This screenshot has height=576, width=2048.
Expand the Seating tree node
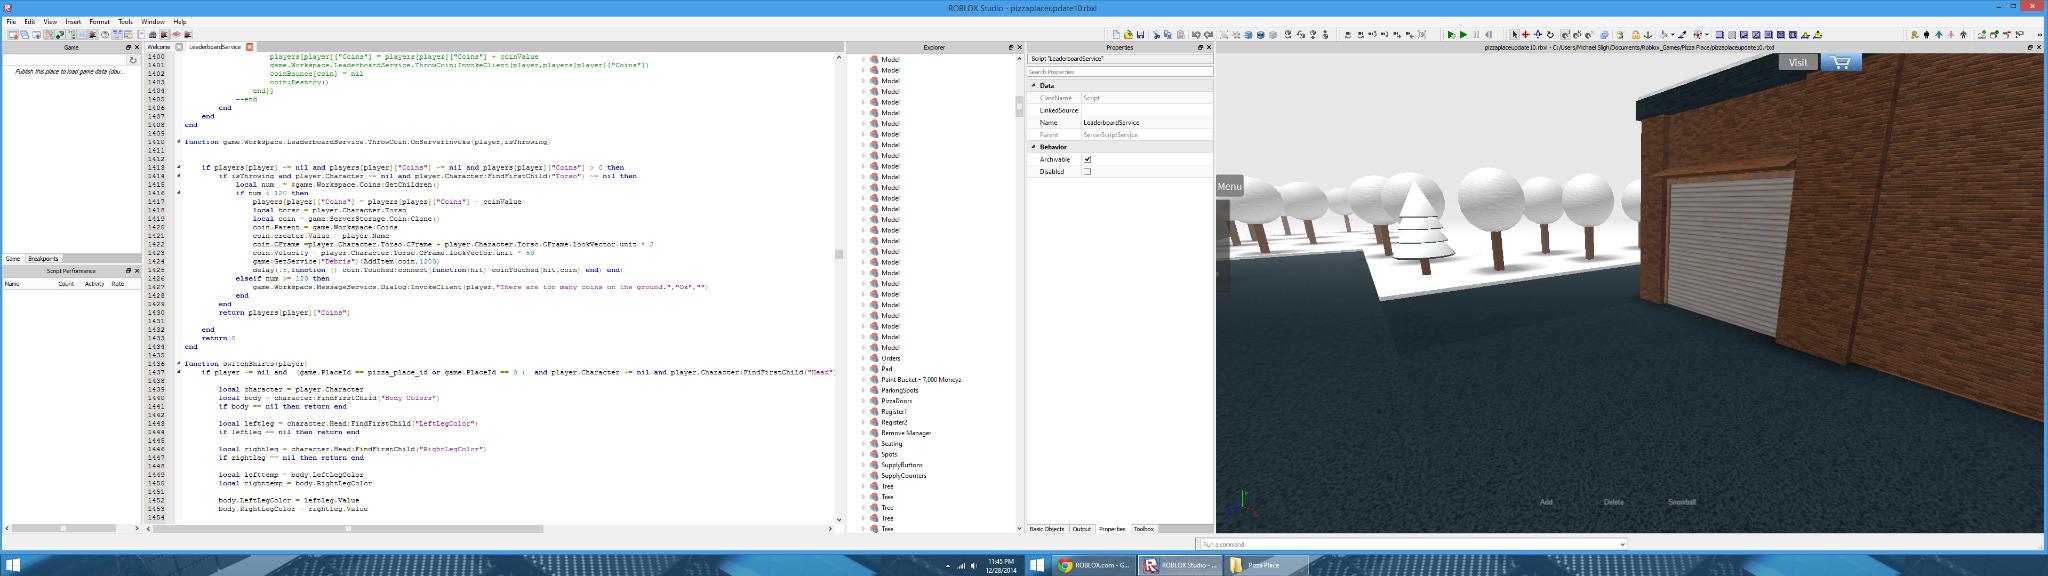point(864,443)
